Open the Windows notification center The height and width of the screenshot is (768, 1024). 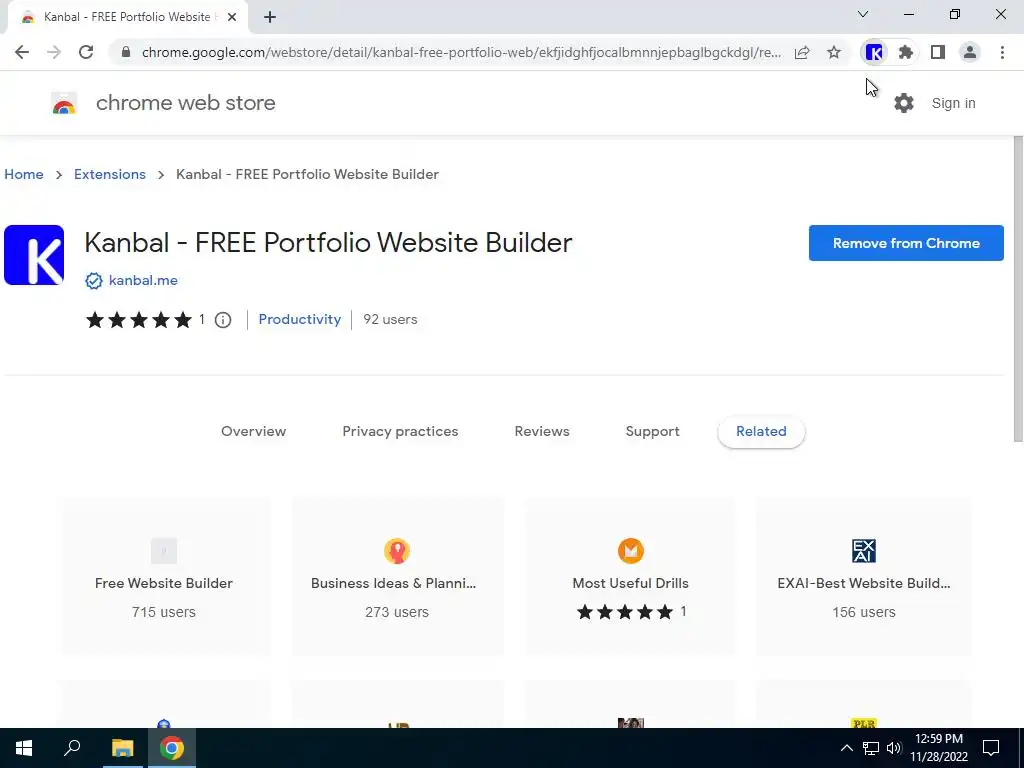point(991,748)
